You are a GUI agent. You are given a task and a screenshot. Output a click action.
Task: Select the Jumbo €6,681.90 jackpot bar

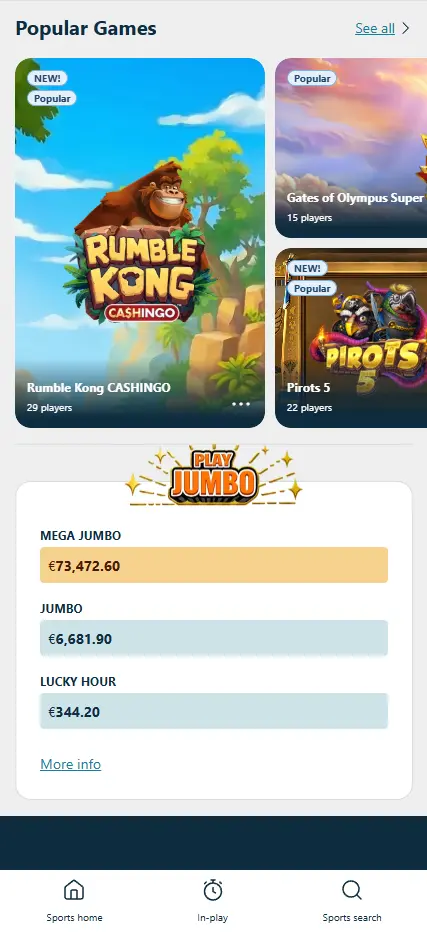point(214,638)
